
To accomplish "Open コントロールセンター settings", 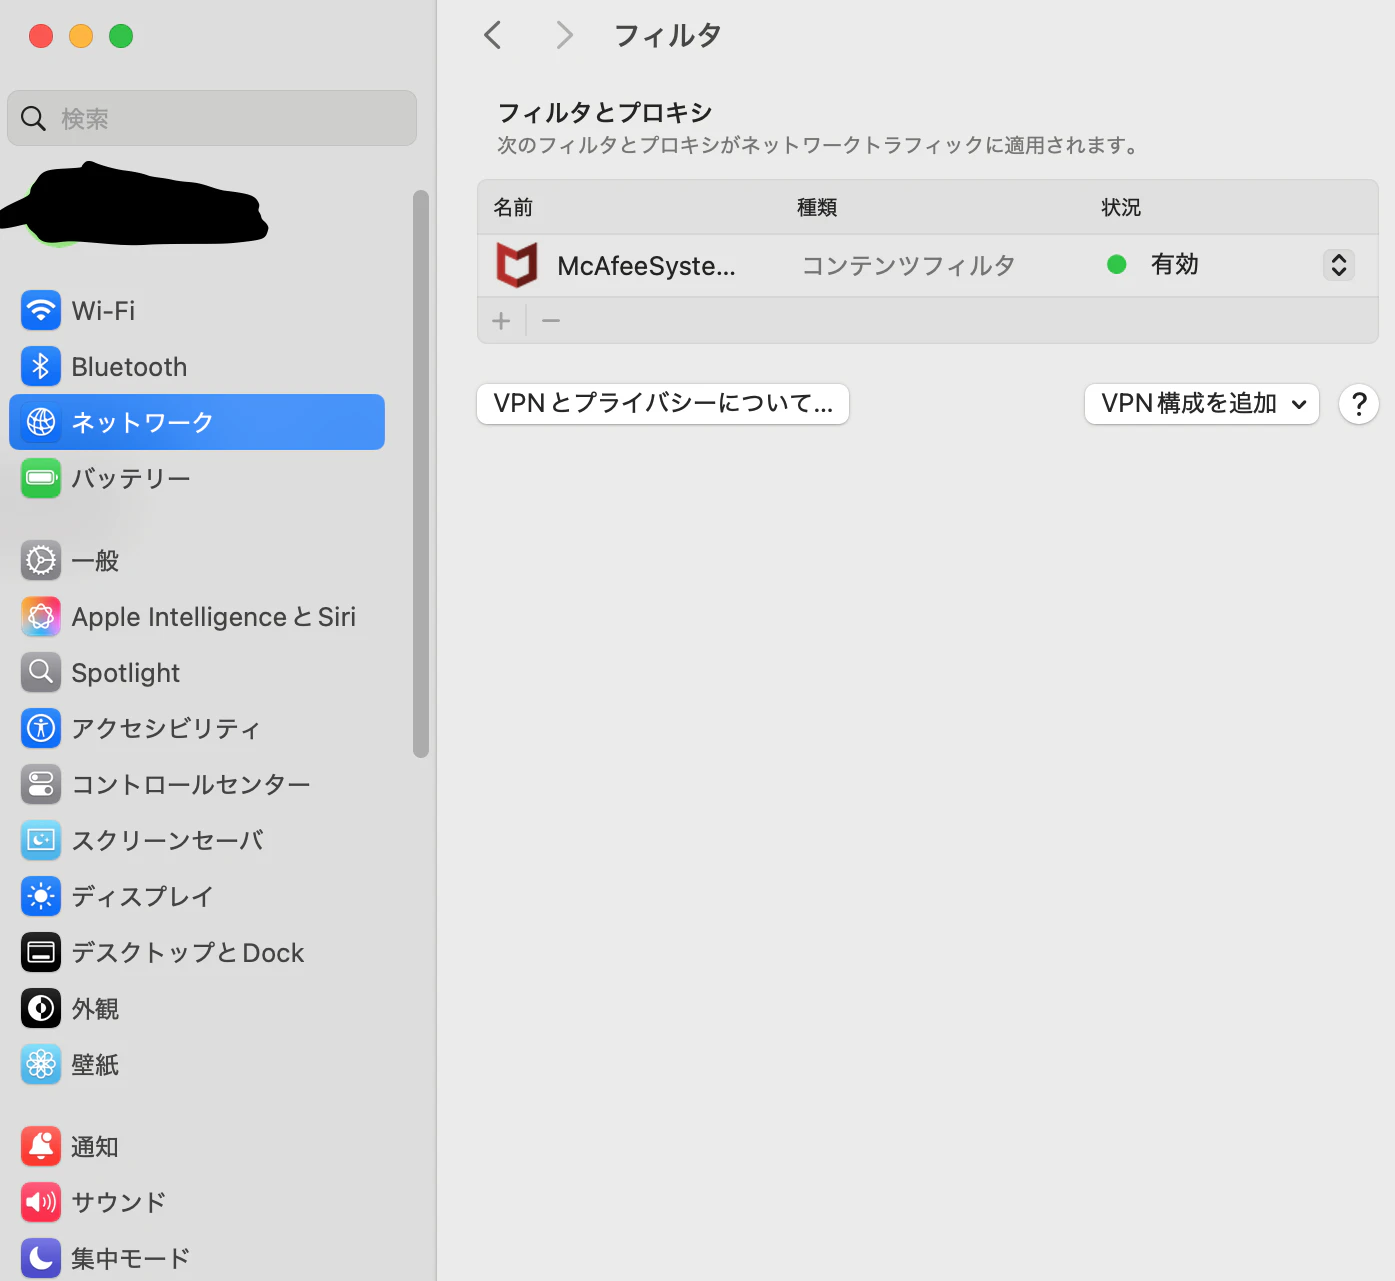I will point(190,784).
